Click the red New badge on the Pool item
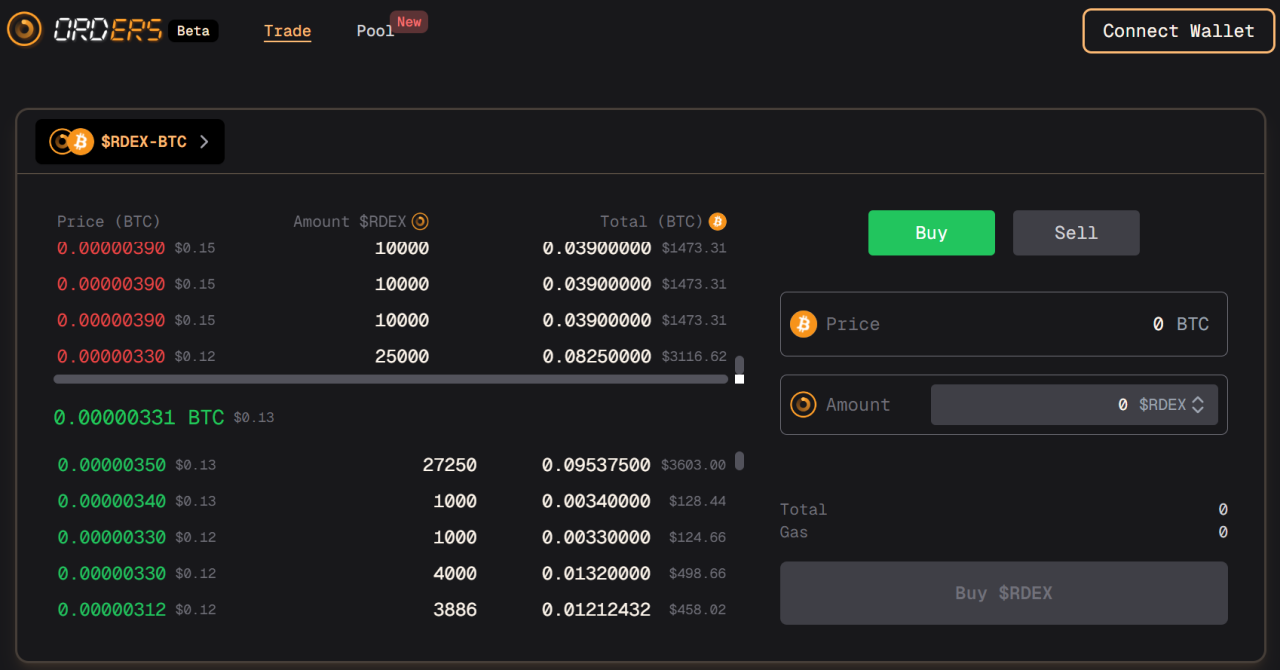Viewport: 1280px width, 670px height. tap(409, 21)
